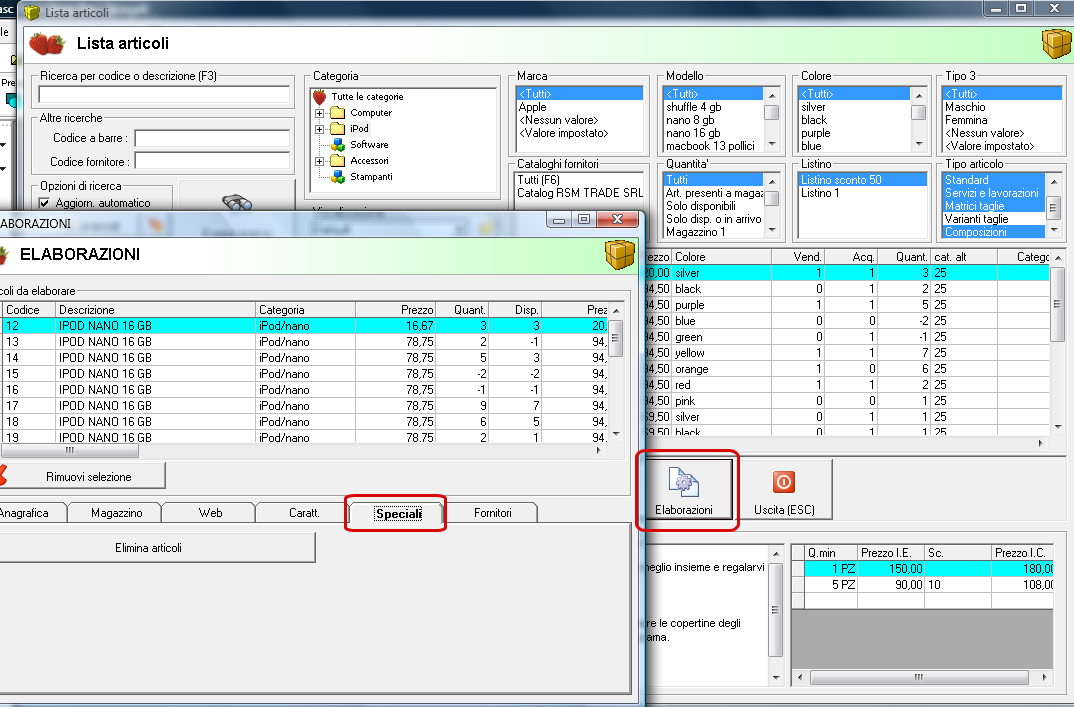
Task: Select row with code 18 in Elaborazioni
Action: [305, 422]
